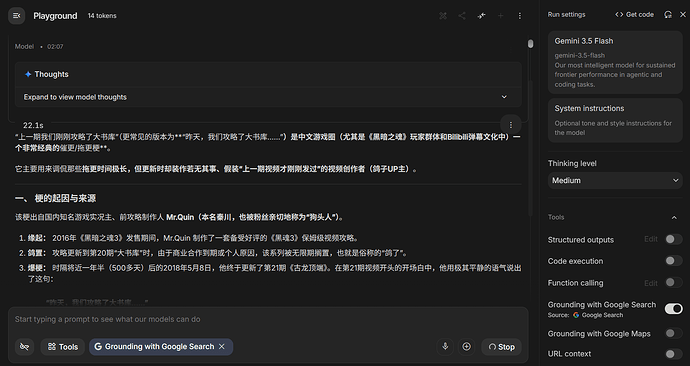The image size is (690, 366).
Task: Click the Grounding with Google Search chip label
Action: click(159, 347)
